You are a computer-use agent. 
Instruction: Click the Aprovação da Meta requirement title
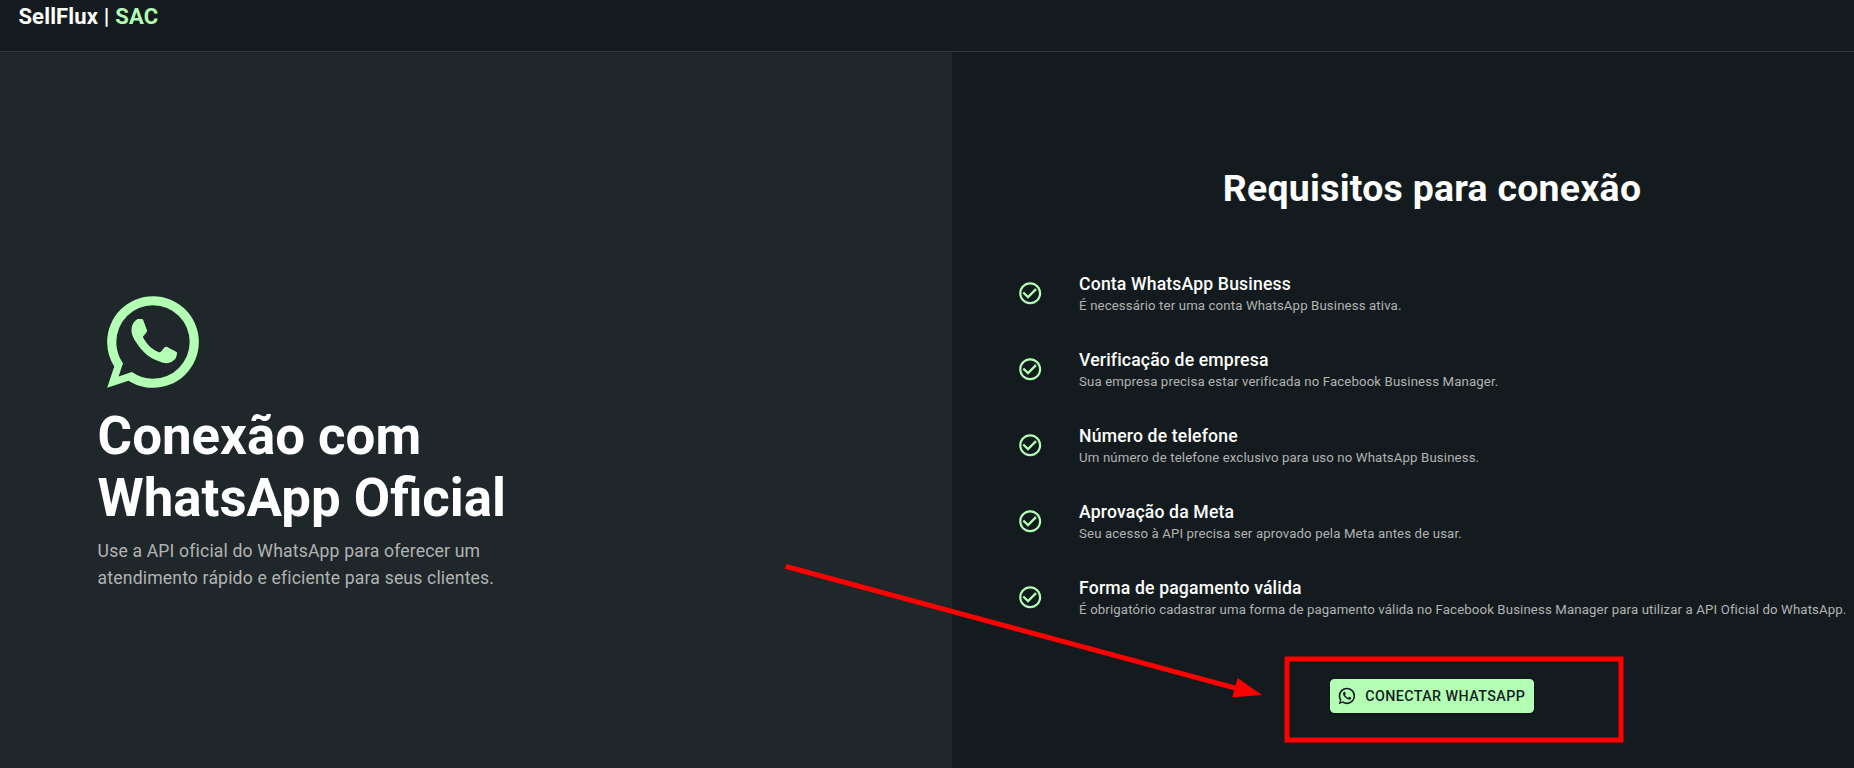point(1156,512)
